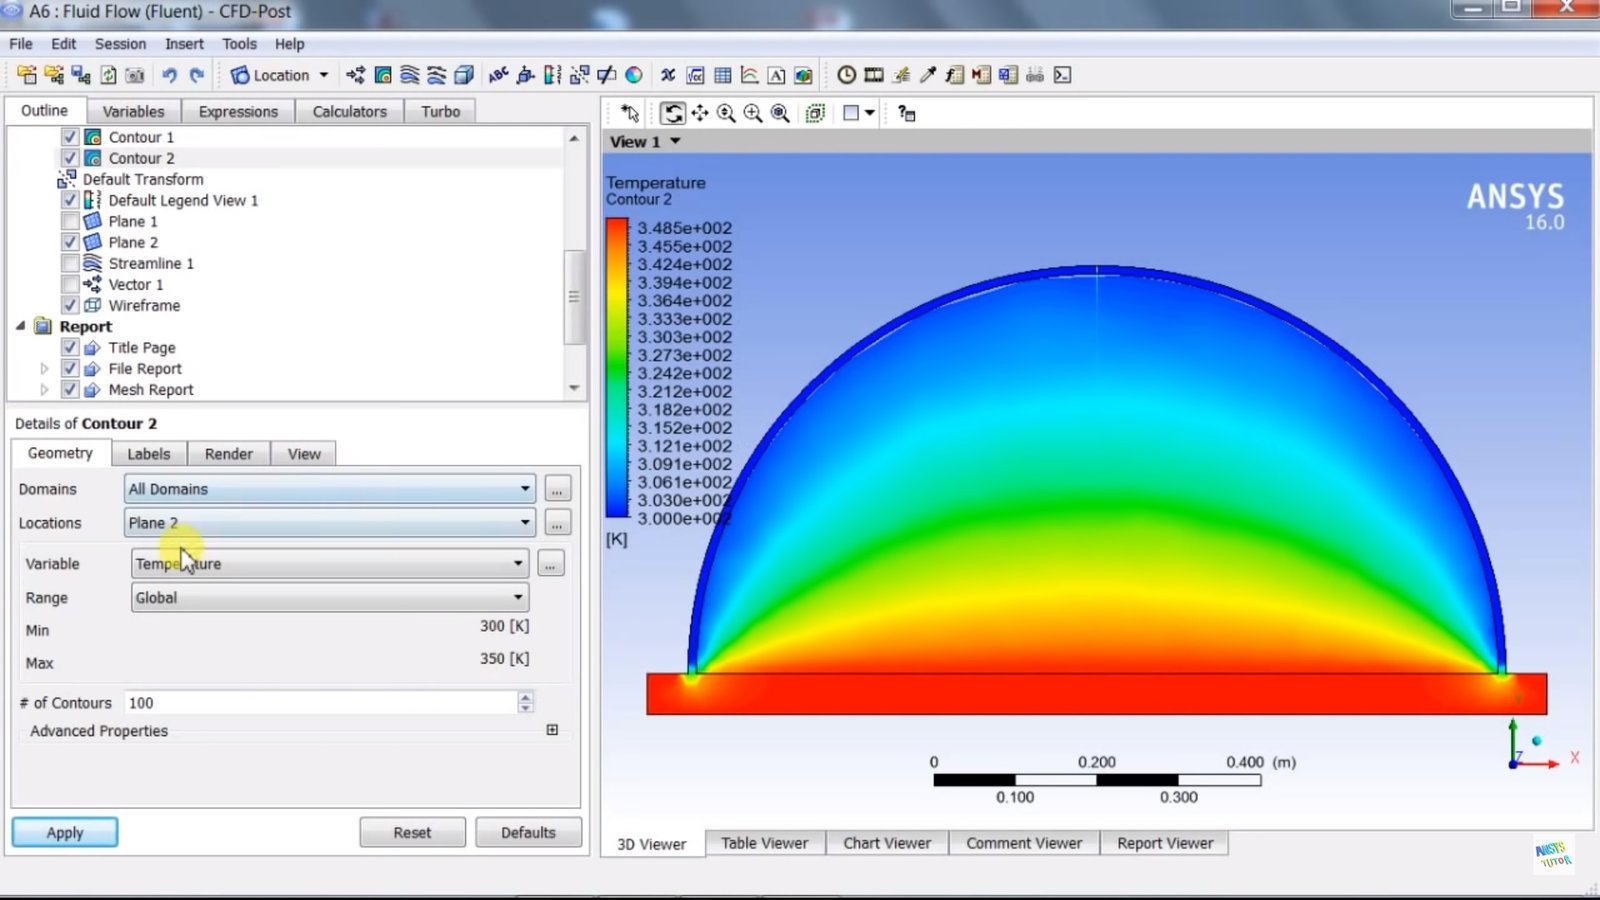
Task: Insert a Legend from toolbar
Action: [x=552, y=75]
